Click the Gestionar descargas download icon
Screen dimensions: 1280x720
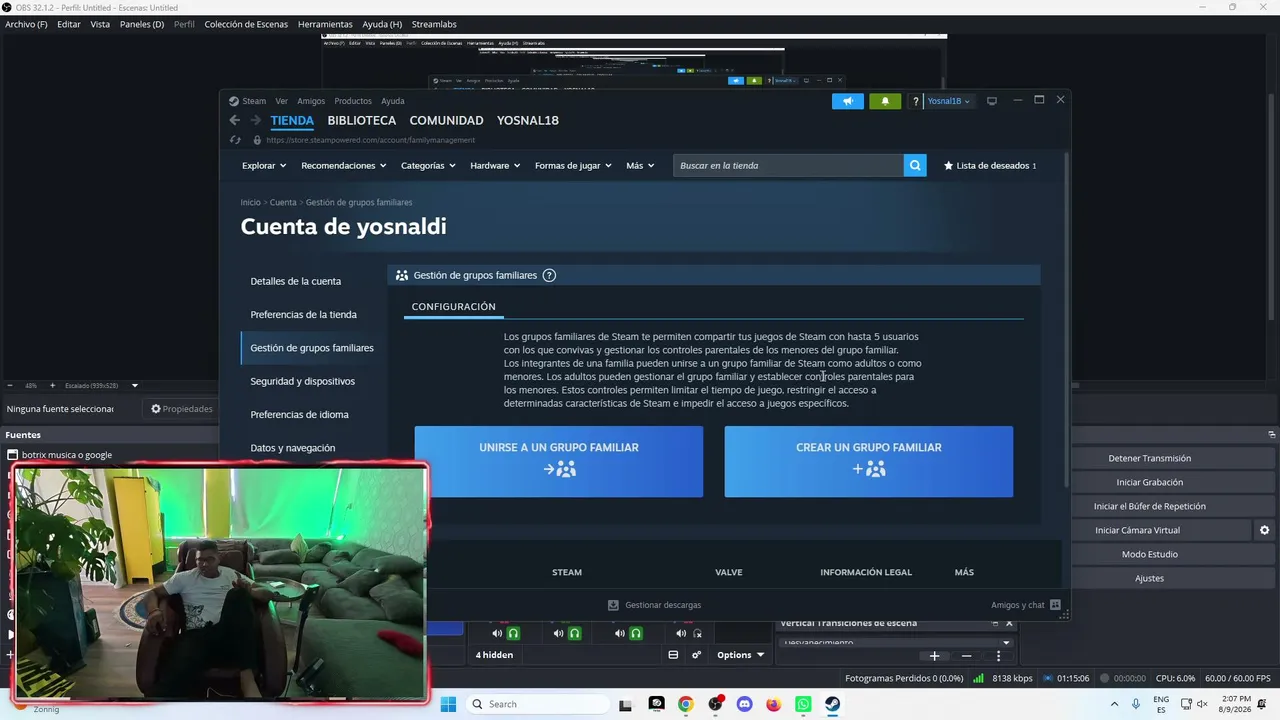(613, 605)
